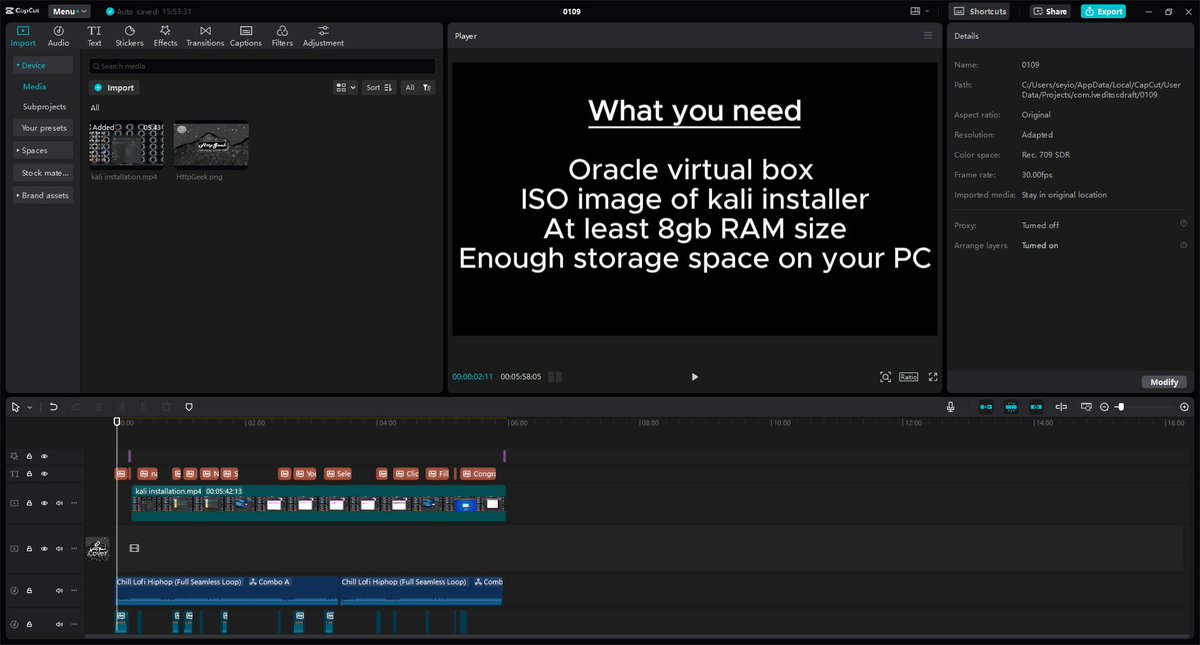Click the Export button
This screenshot has width=1200, height=645.
click(1103, 11)
